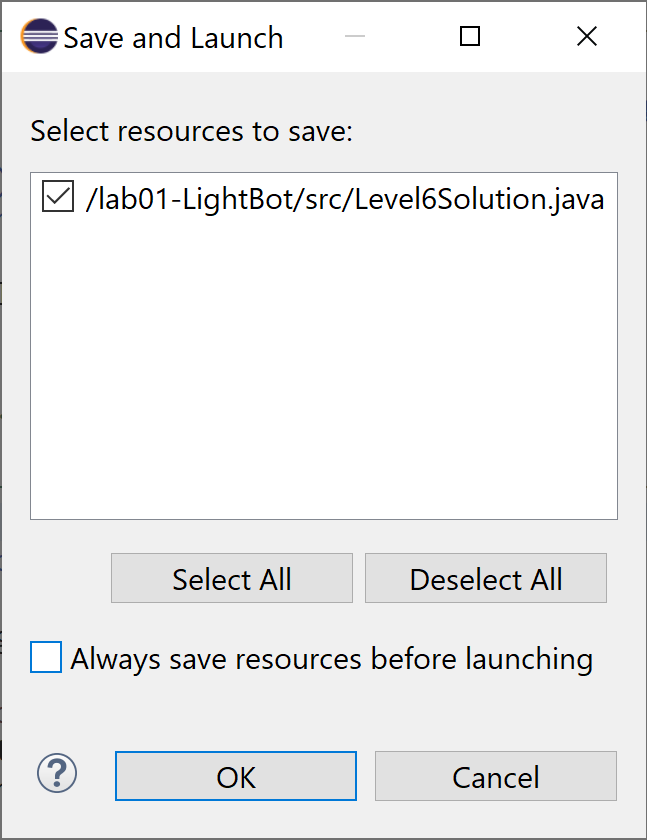647x840 pixels.
Task: Minimize the Save and Launch dialog
Action: (x=355, y=36)
